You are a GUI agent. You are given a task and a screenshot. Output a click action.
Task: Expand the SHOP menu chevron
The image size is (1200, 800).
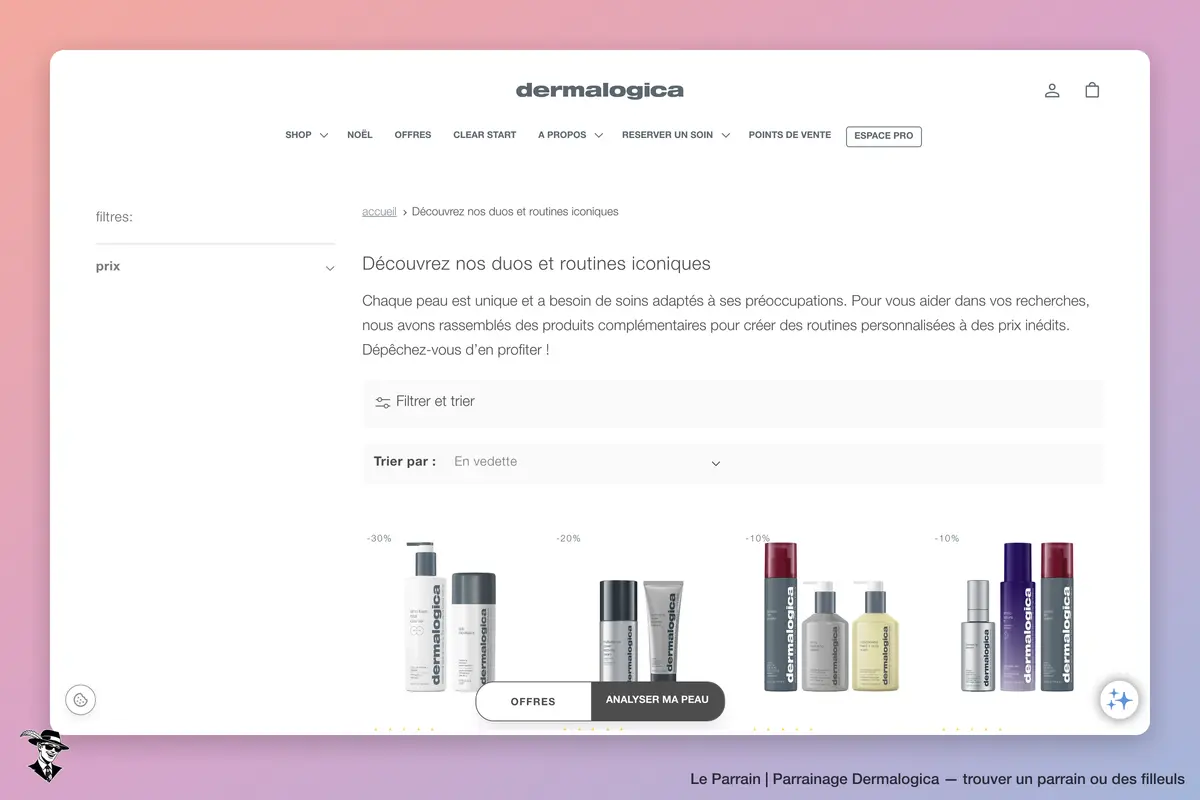[x=324, y=136]
